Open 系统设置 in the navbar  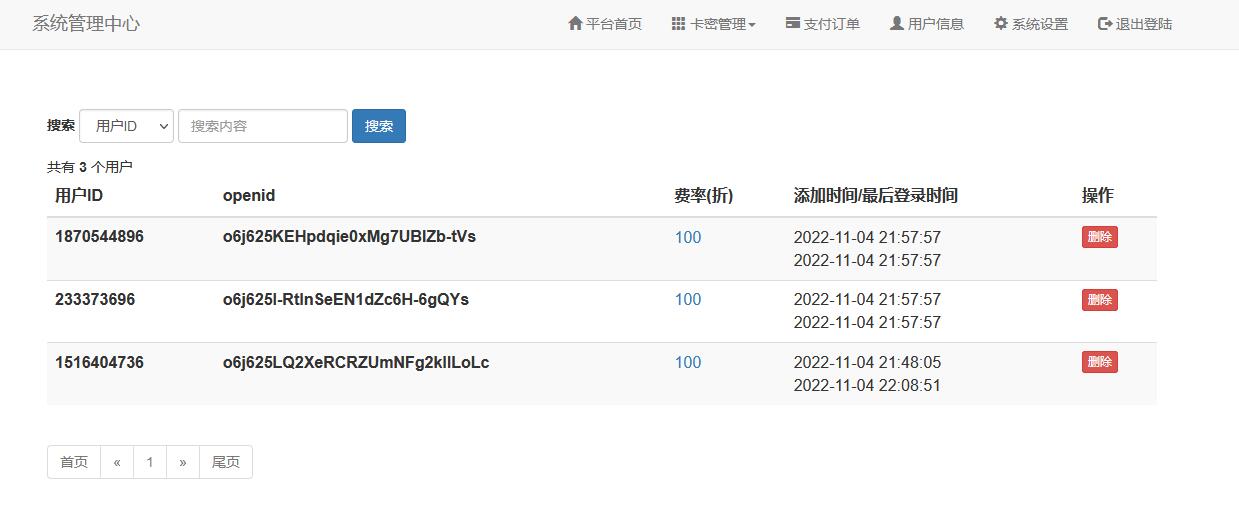tap(1031, 24)
